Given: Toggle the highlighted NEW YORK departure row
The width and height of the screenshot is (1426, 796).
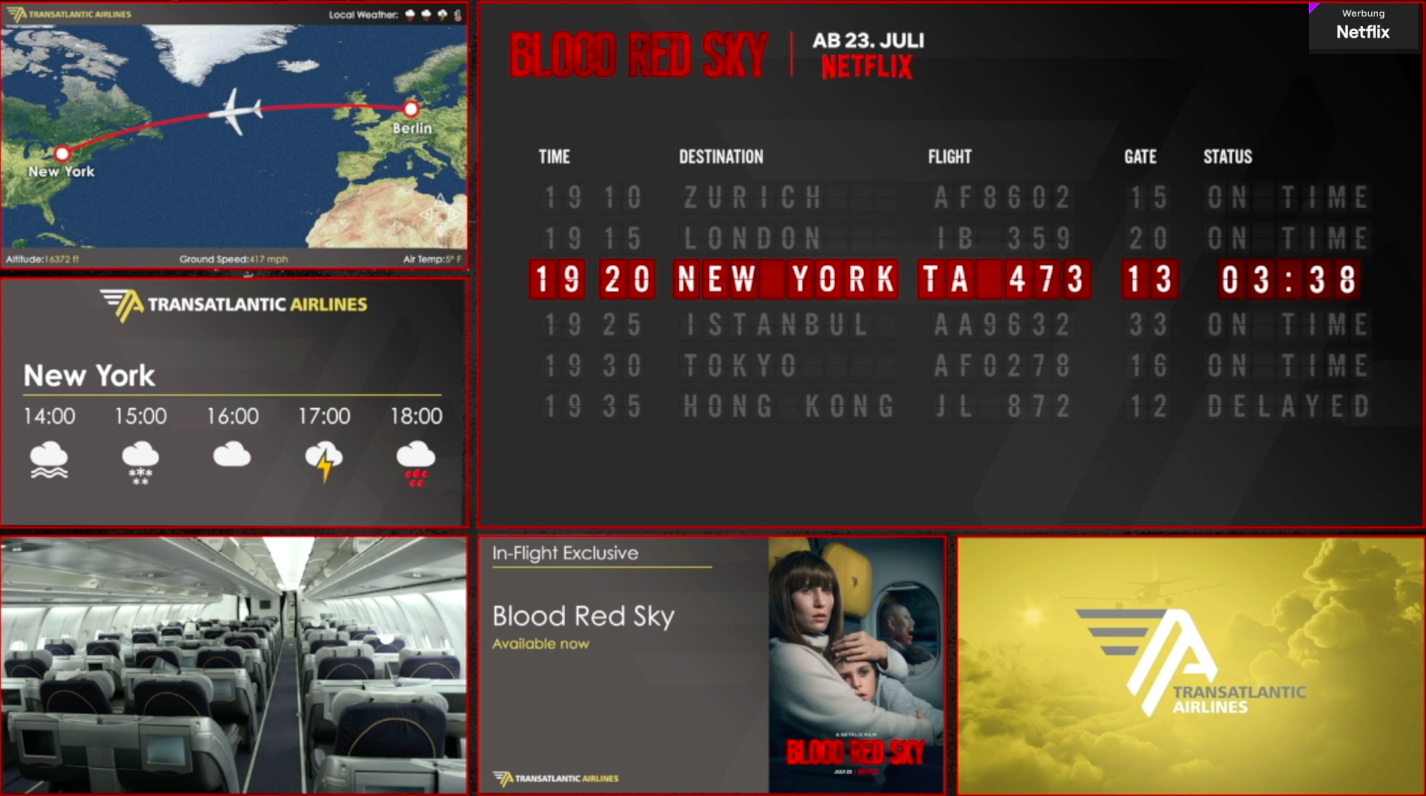Looking at the screenshot, I should 950,279.
